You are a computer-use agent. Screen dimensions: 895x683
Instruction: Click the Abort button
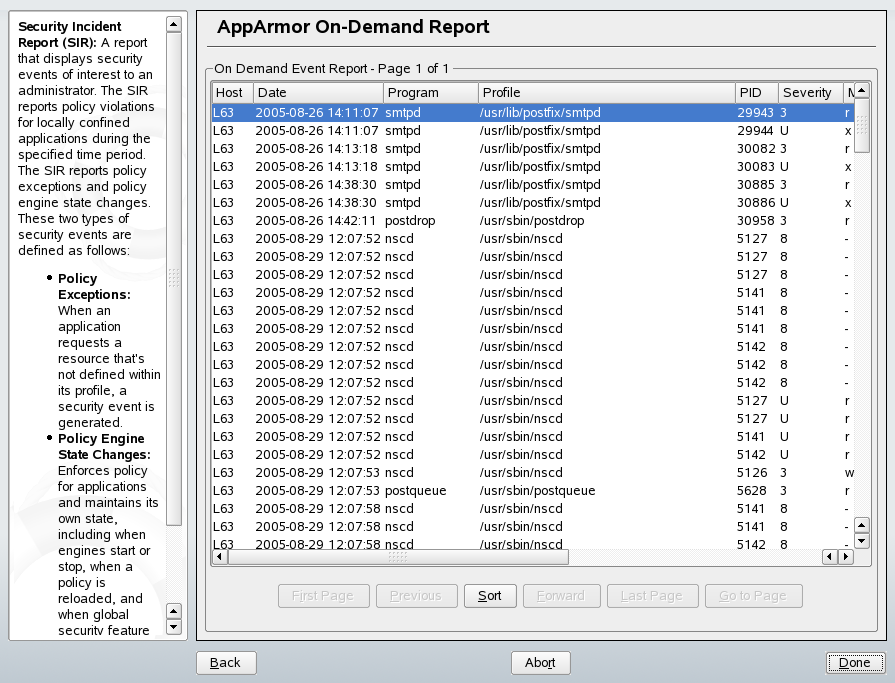point(540,662)
